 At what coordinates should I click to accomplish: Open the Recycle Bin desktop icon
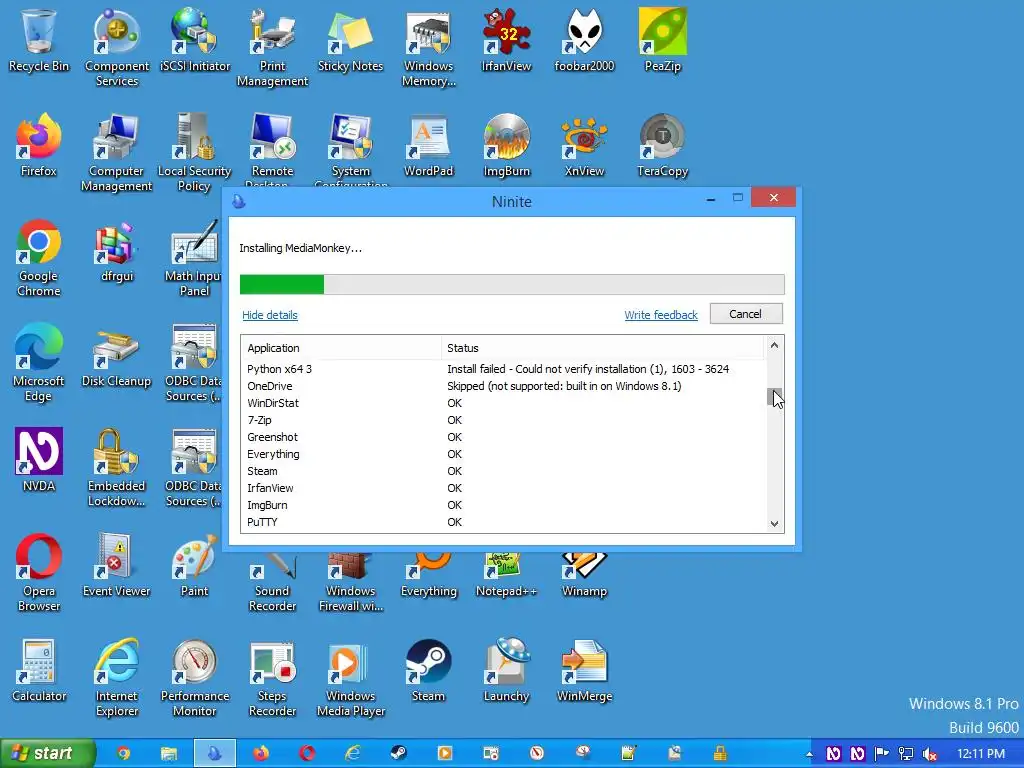(x=39, y=39)
